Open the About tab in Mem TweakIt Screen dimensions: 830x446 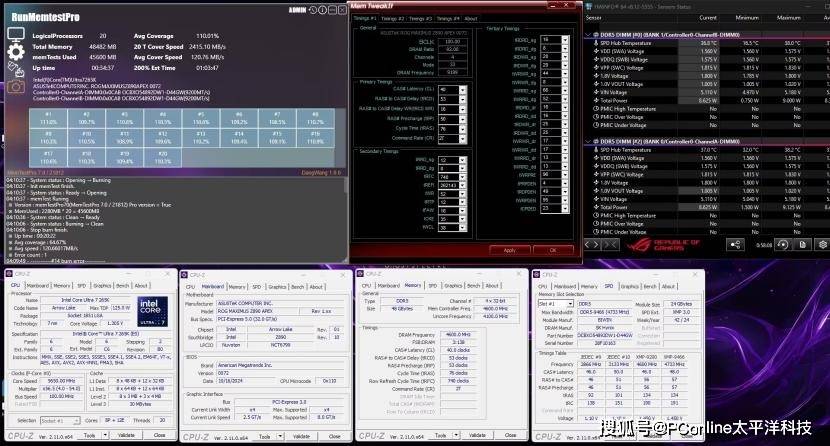click(470, 18)
